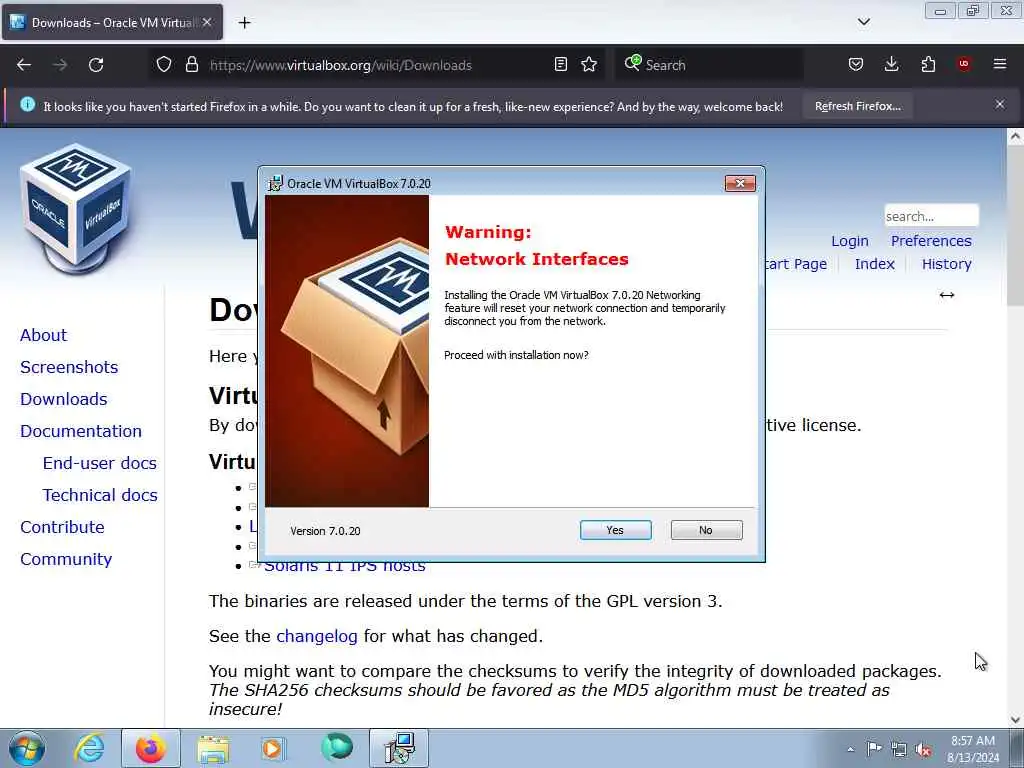Viewport: 1024px width, 768px height.
Task: Open the Preferences link
Action: point(931,241)
